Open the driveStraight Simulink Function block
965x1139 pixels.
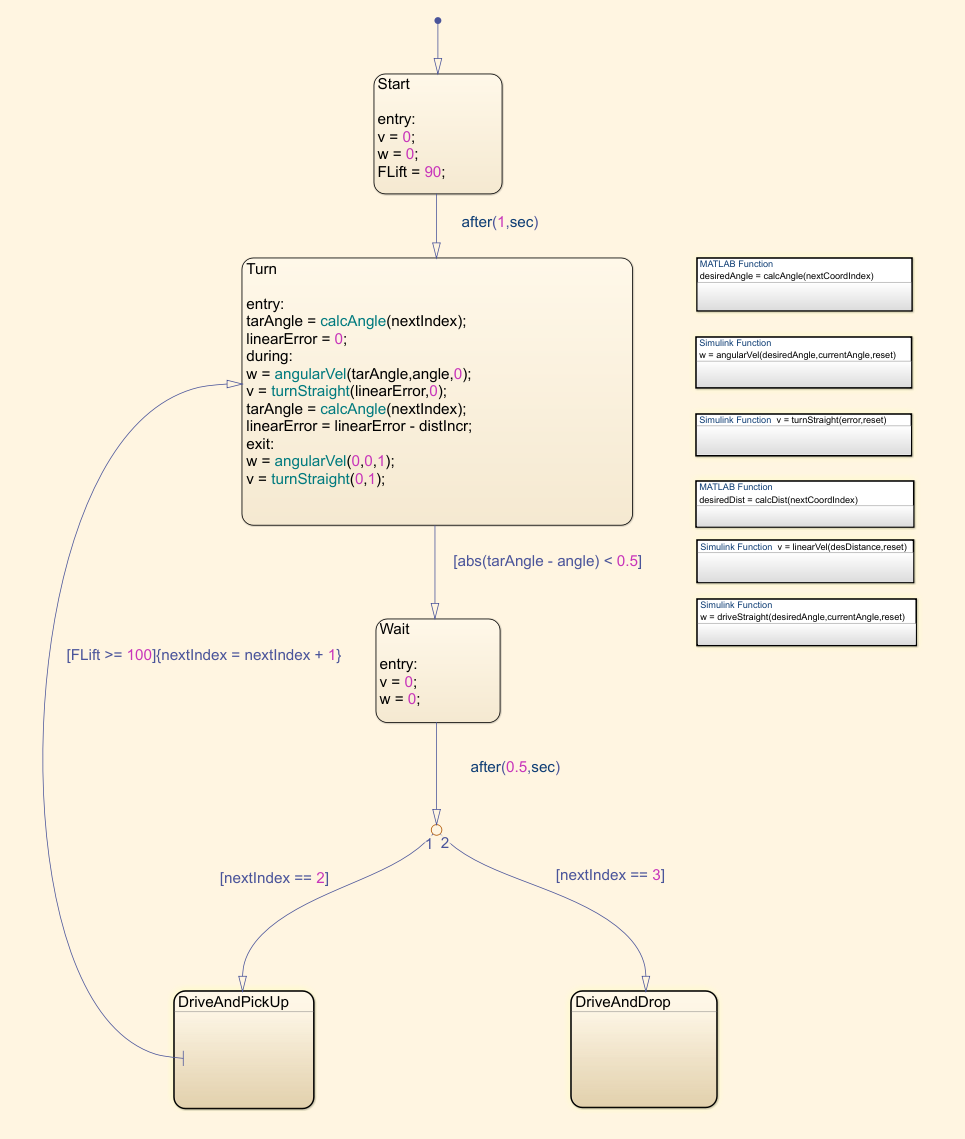(x=806, y=622)
